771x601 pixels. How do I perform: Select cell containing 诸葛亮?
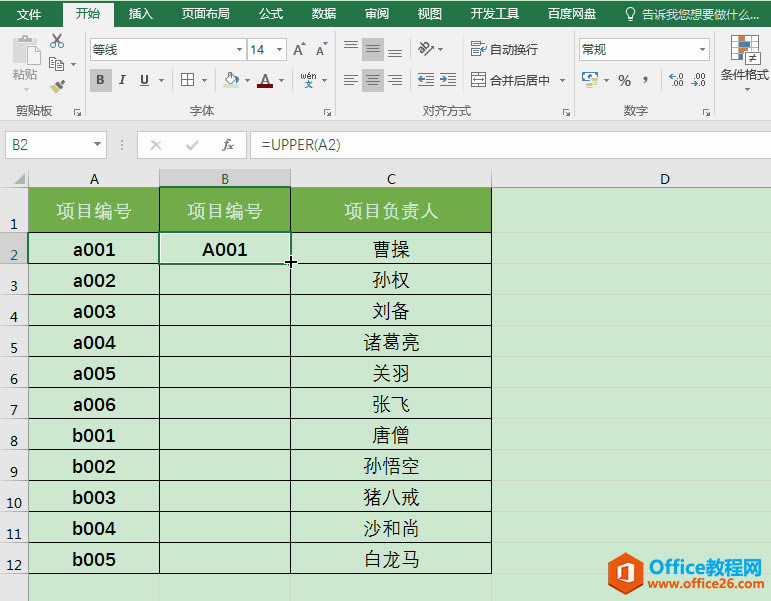tap(391, 342)
